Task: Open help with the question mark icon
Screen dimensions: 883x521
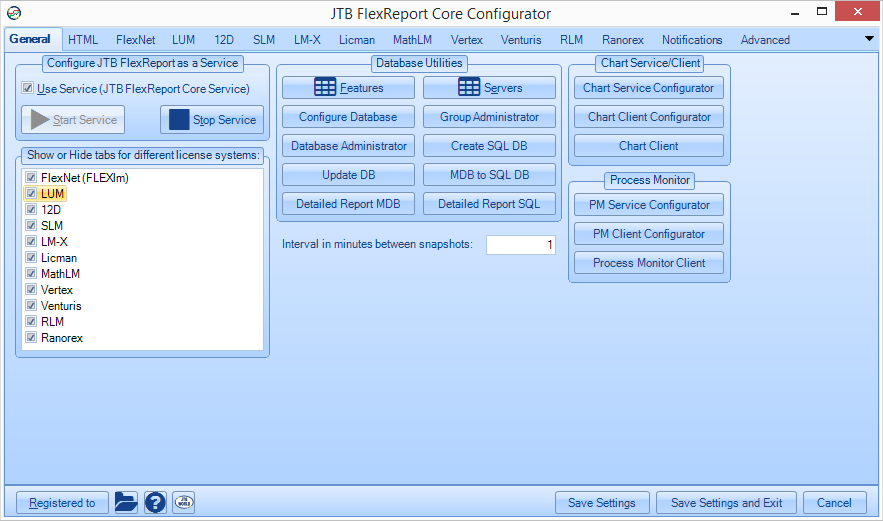Action: [x=155, y=502]
